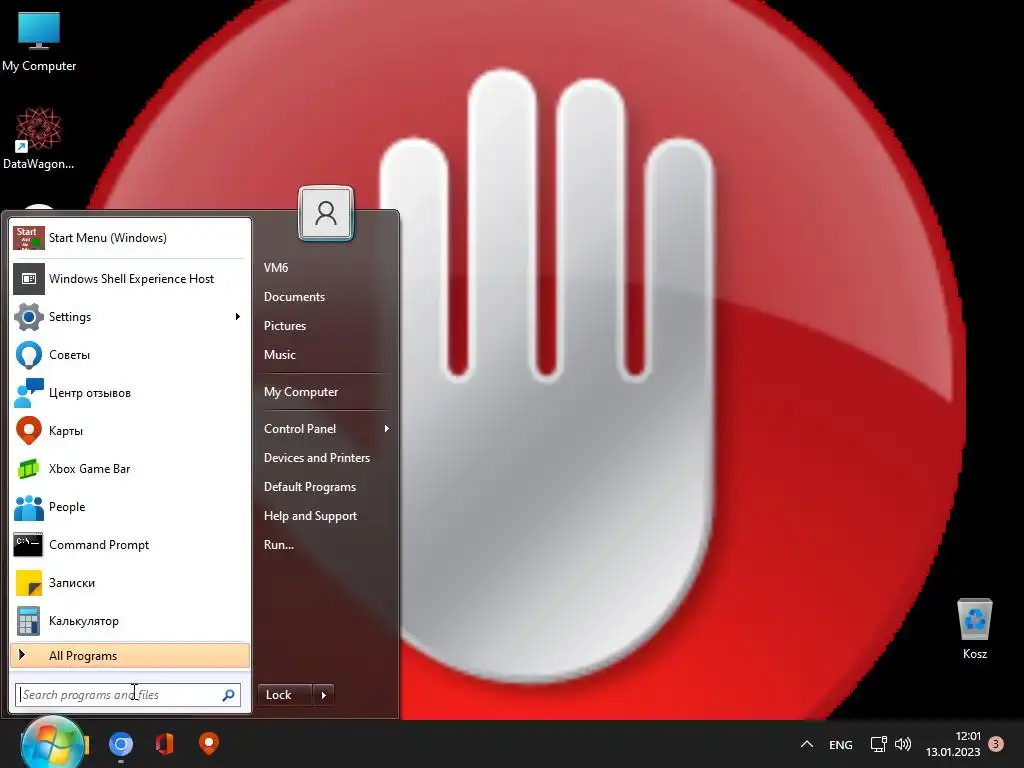Open Documents from the start menu
Screen dimensions: 1024x768
tap(295, 296)
